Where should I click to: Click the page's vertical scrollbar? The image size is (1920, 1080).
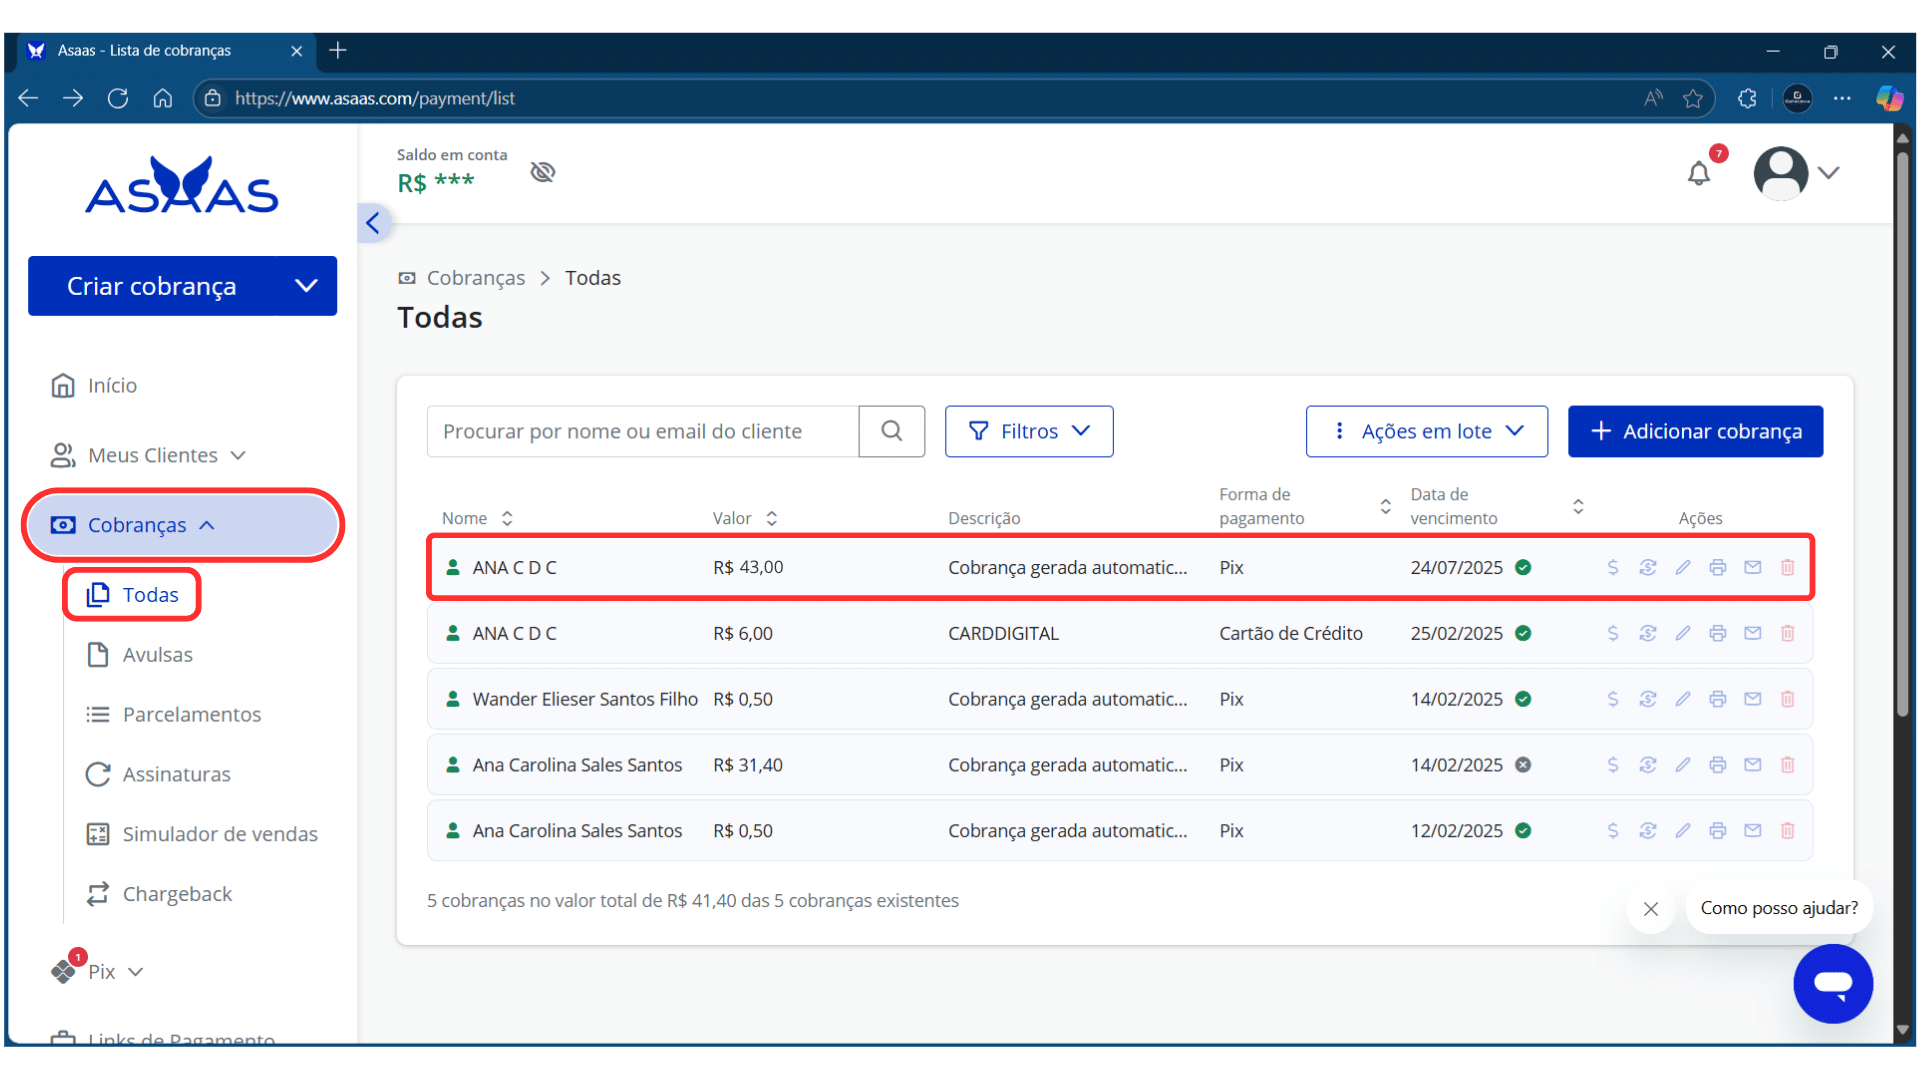coord(1902,430)
